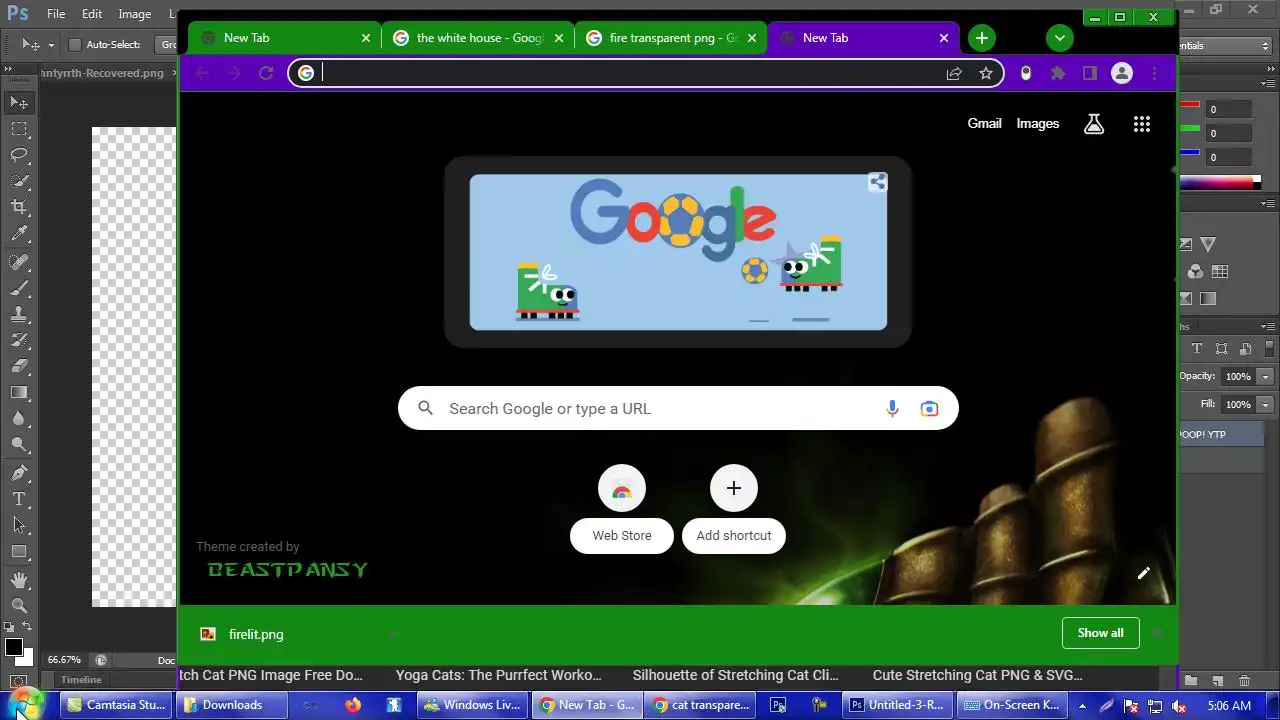1280x720 pixels.
Task: Select the Gradient tool
Action: 19,393
